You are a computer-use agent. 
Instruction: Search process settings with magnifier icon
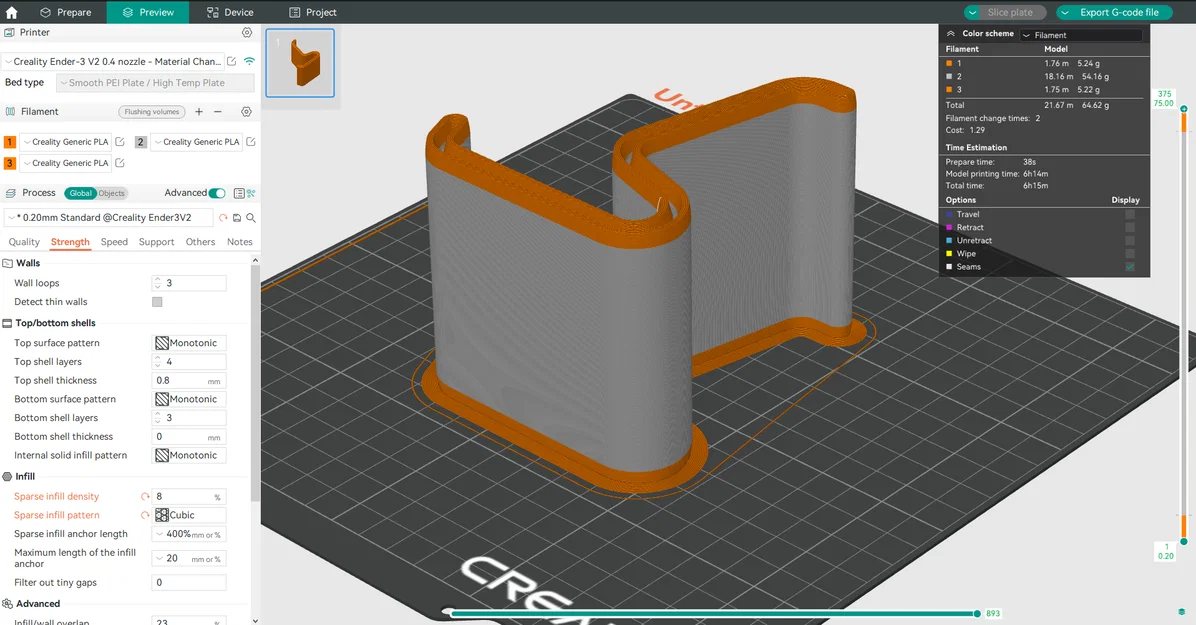click(x=250, y=217)
